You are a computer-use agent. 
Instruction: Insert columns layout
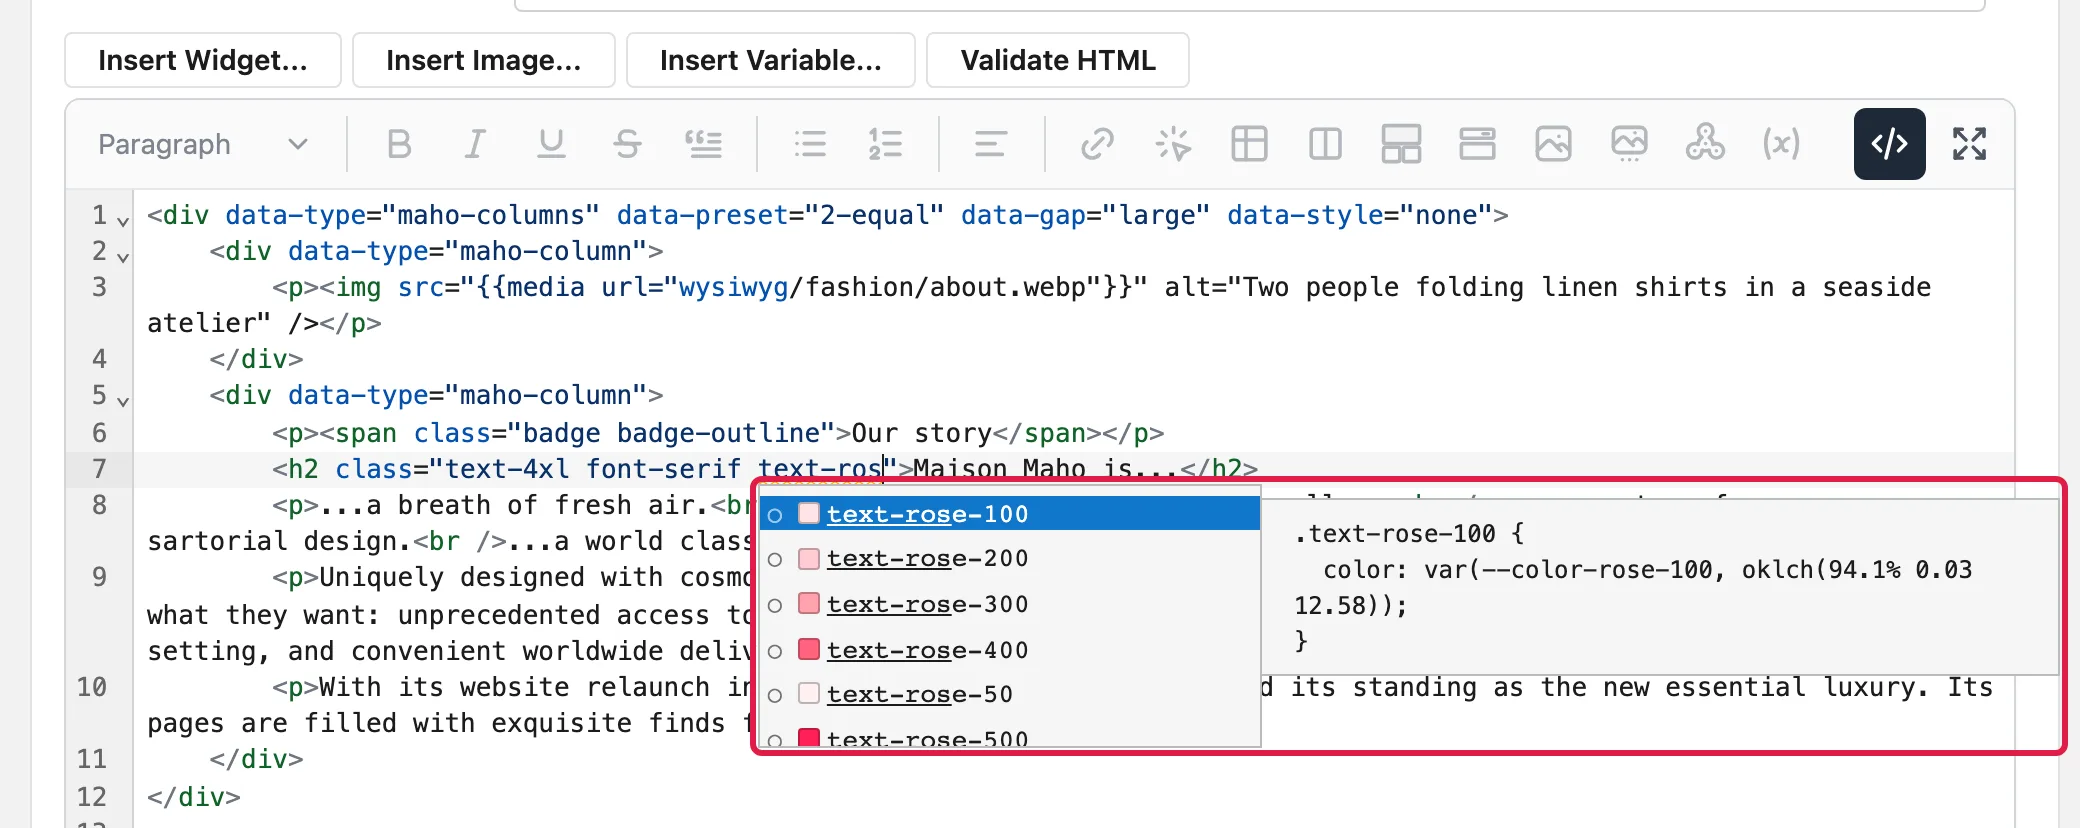[x=1325, y=144]
